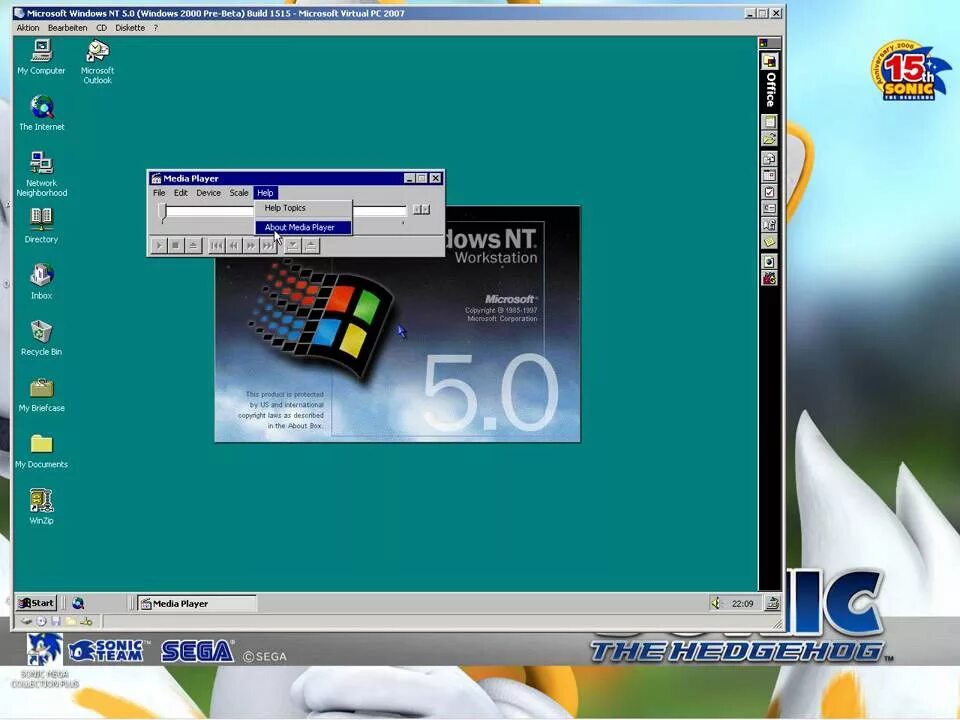Image resolution: width=960 pixels, height=720 pixels.
Task: Open the ? help menu in Virtual PC
Action: click(156, 28)
